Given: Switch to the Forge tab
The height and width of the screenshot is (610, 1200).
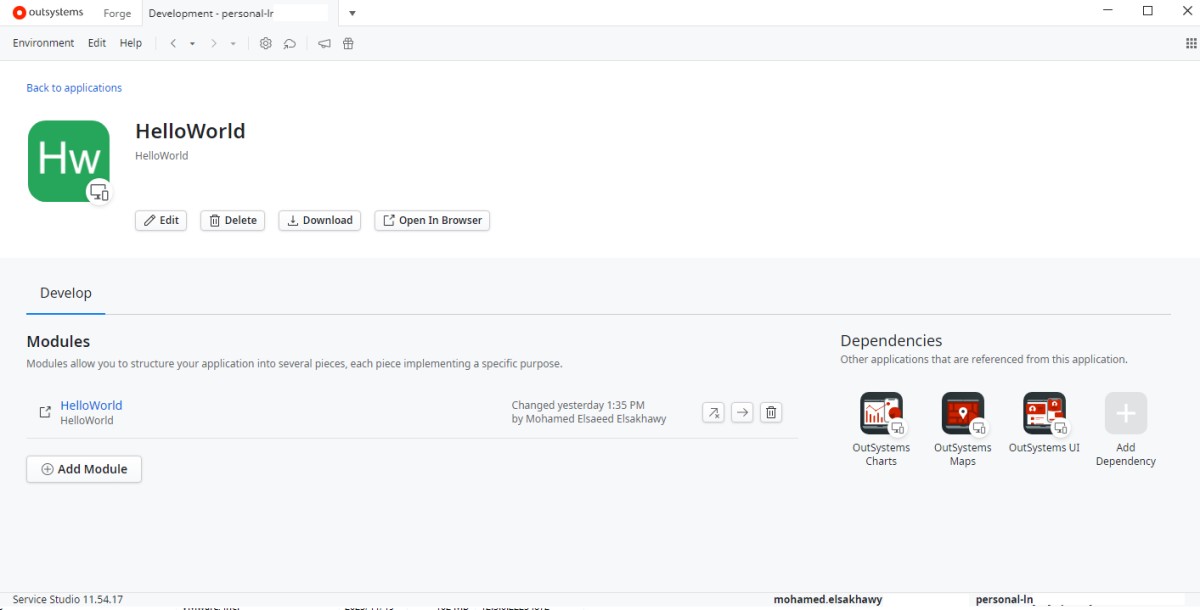Looking at the screenshot, I should click(x=117, y=13).
